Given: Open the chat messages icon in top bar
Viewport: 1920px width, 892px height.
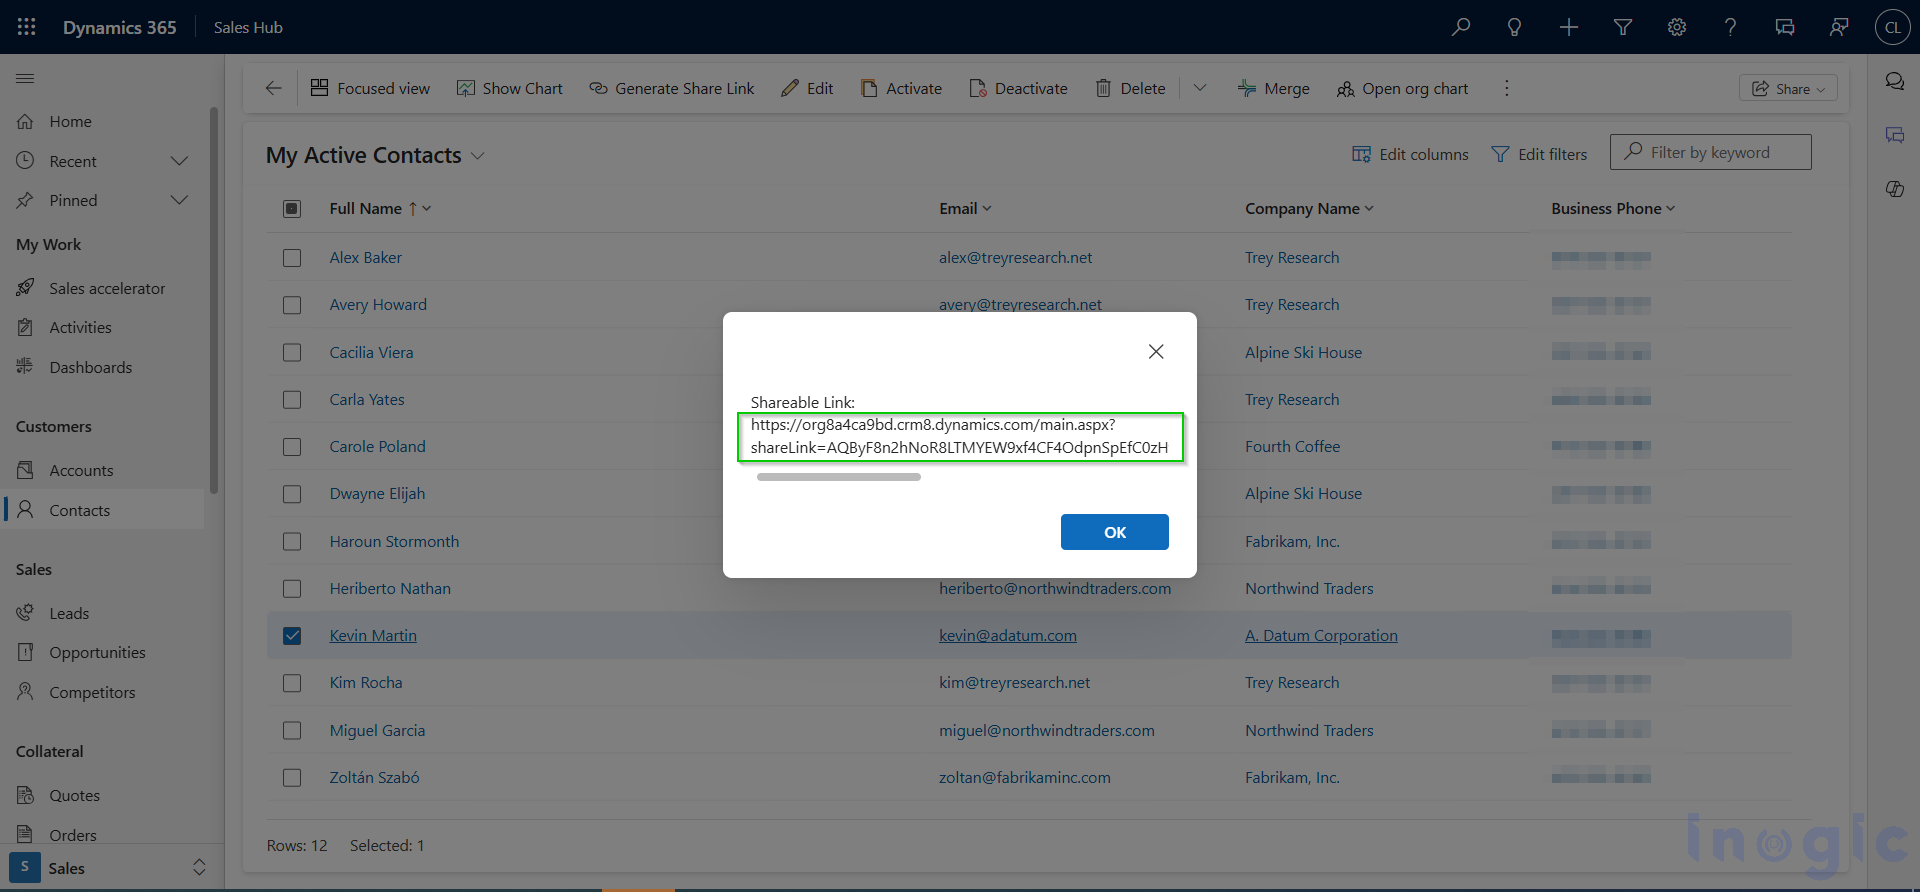Looking at the screenshot, I should coord(1785,27).
